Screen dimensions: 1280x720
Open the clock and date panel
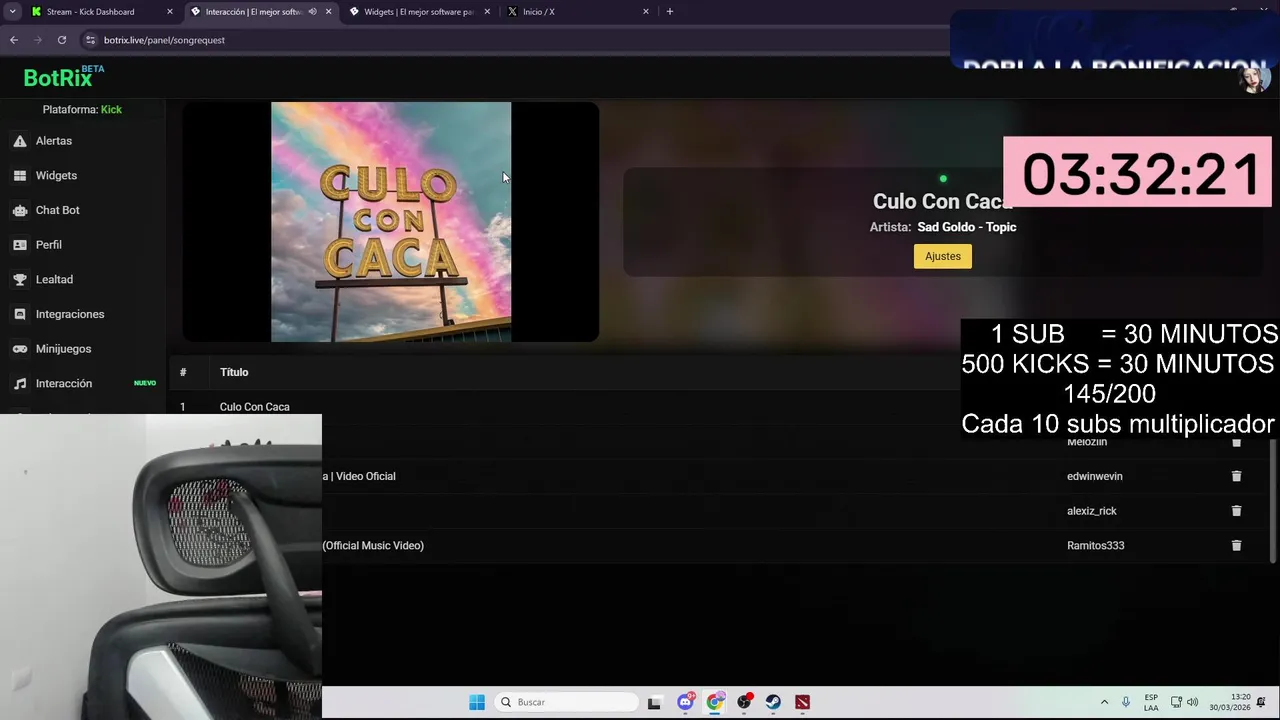click(x=1229, y=702)
